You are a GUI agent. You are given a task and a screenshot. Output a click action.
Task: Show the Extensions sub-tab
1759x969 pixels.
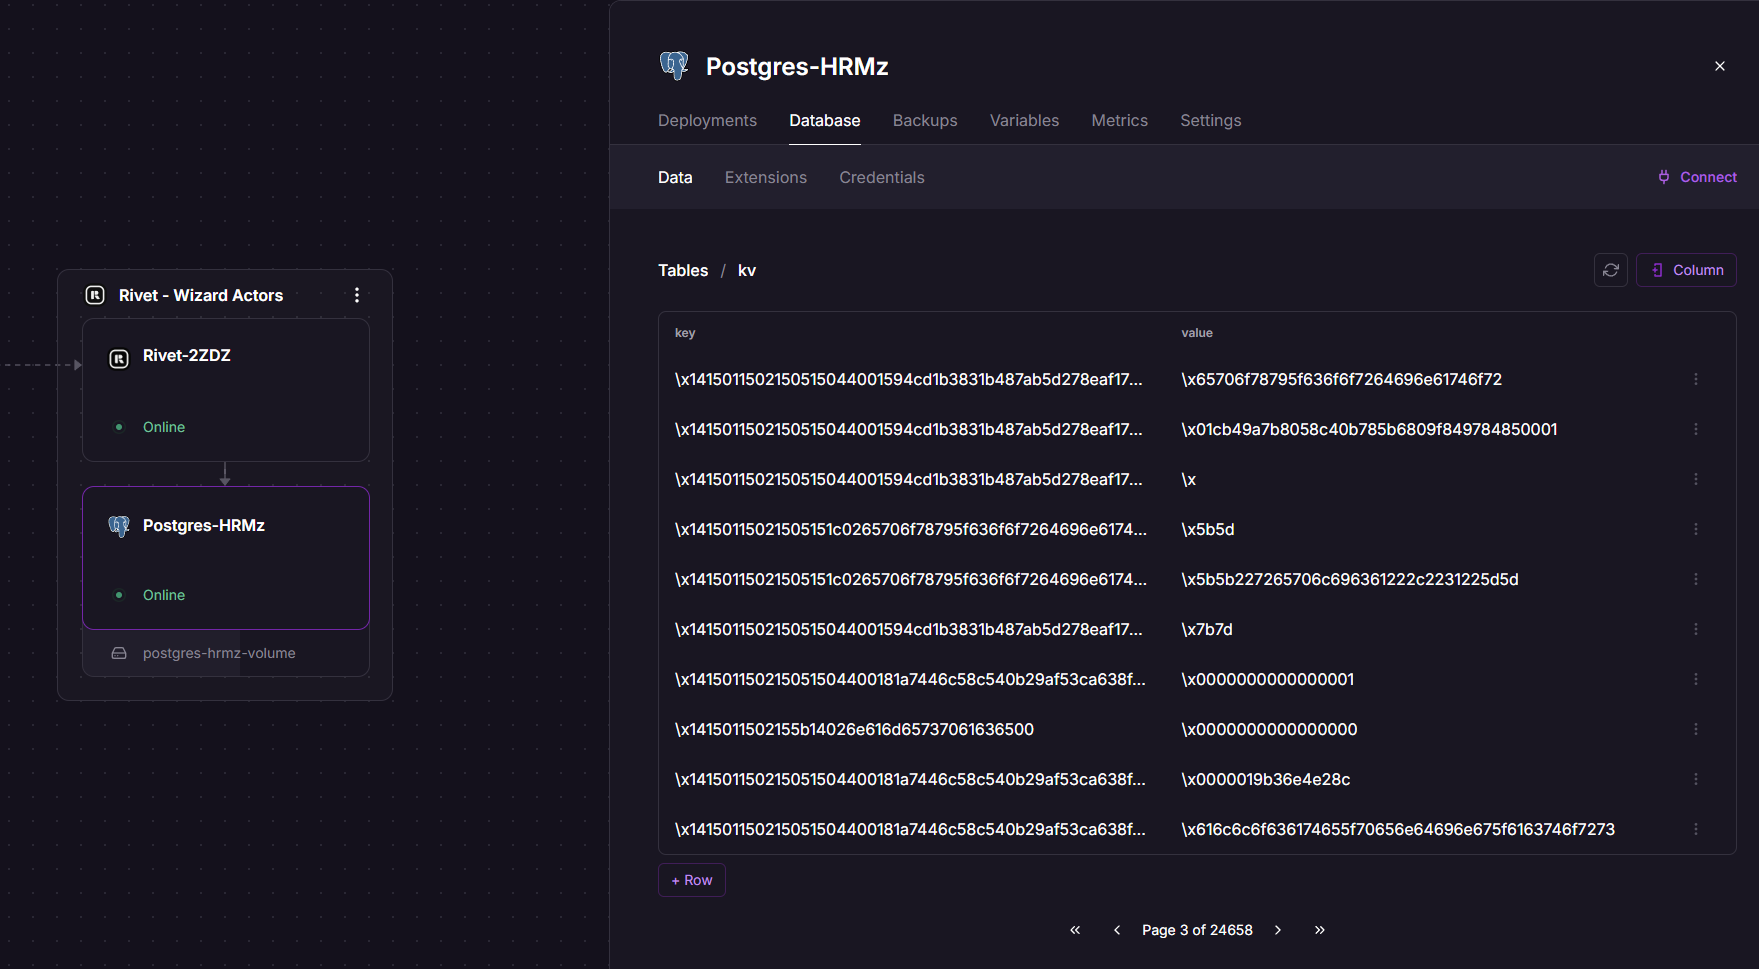[x=765, y=177]
